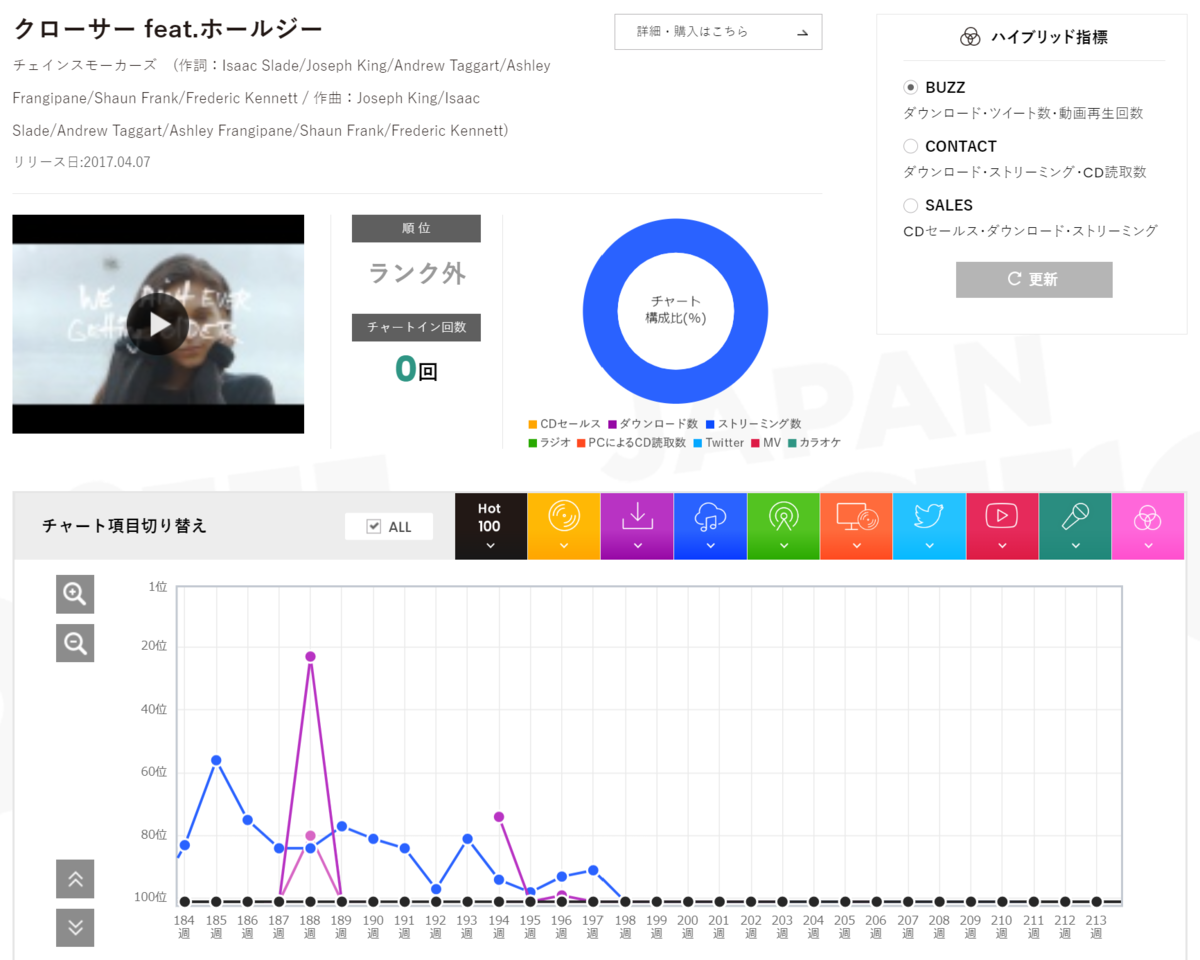Viewport: 1200px width, 960px height.
Task: Toggle the orange CD sales chart icon
Action: (x=564, y=526)
